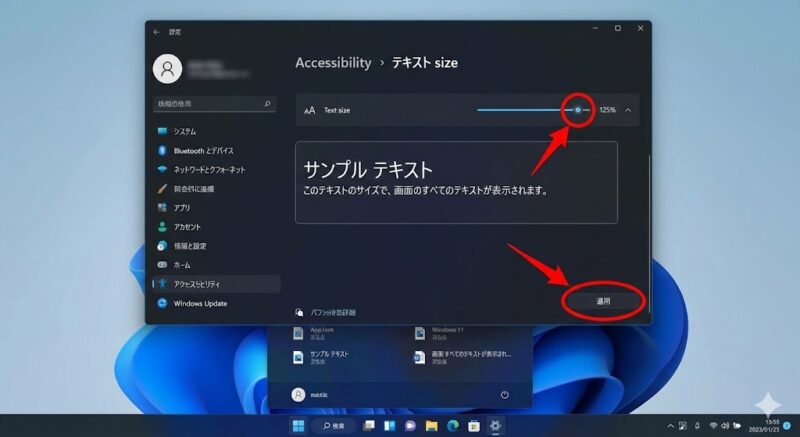
Task: Click the Text size slider thumb
Action: pyautogui.click(x=578, y=110)
